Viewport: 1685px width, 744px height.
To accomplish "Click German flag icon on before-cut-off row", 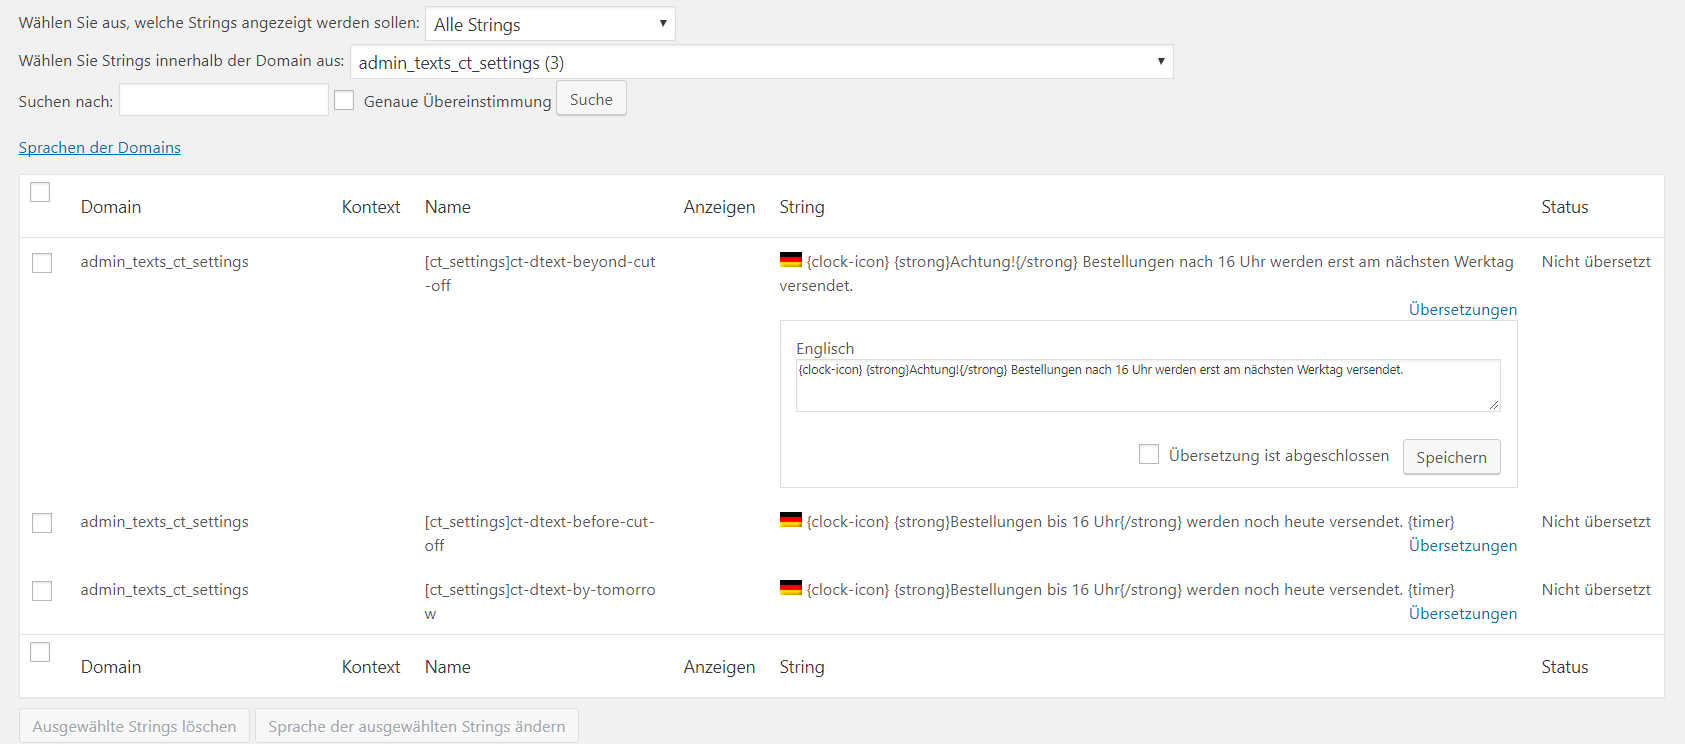I will click(790, 520).
